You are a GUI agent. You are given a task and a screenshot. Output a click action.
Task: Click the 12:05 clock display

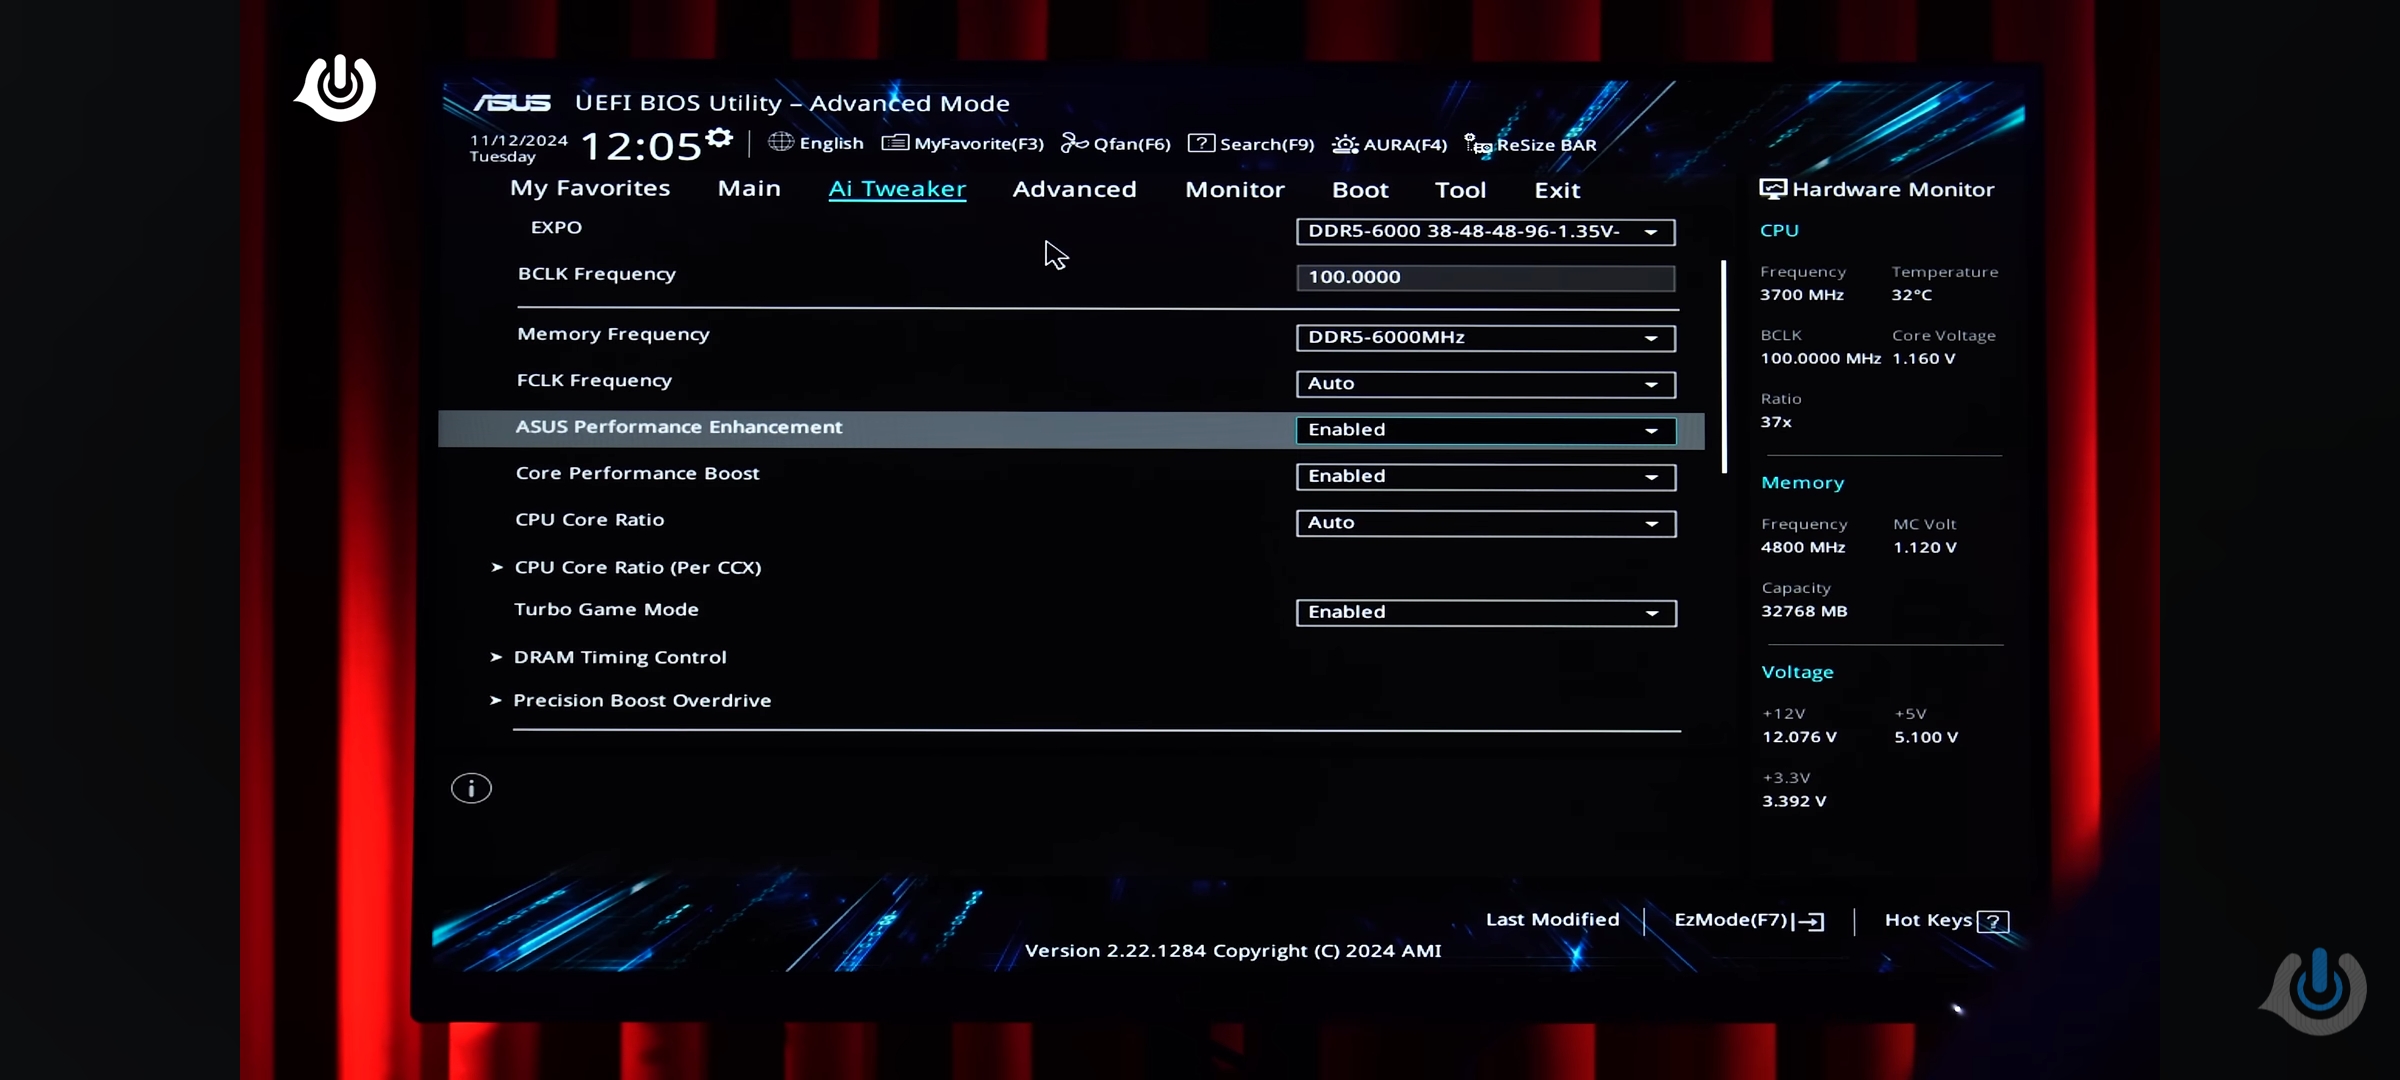(641, 146)
